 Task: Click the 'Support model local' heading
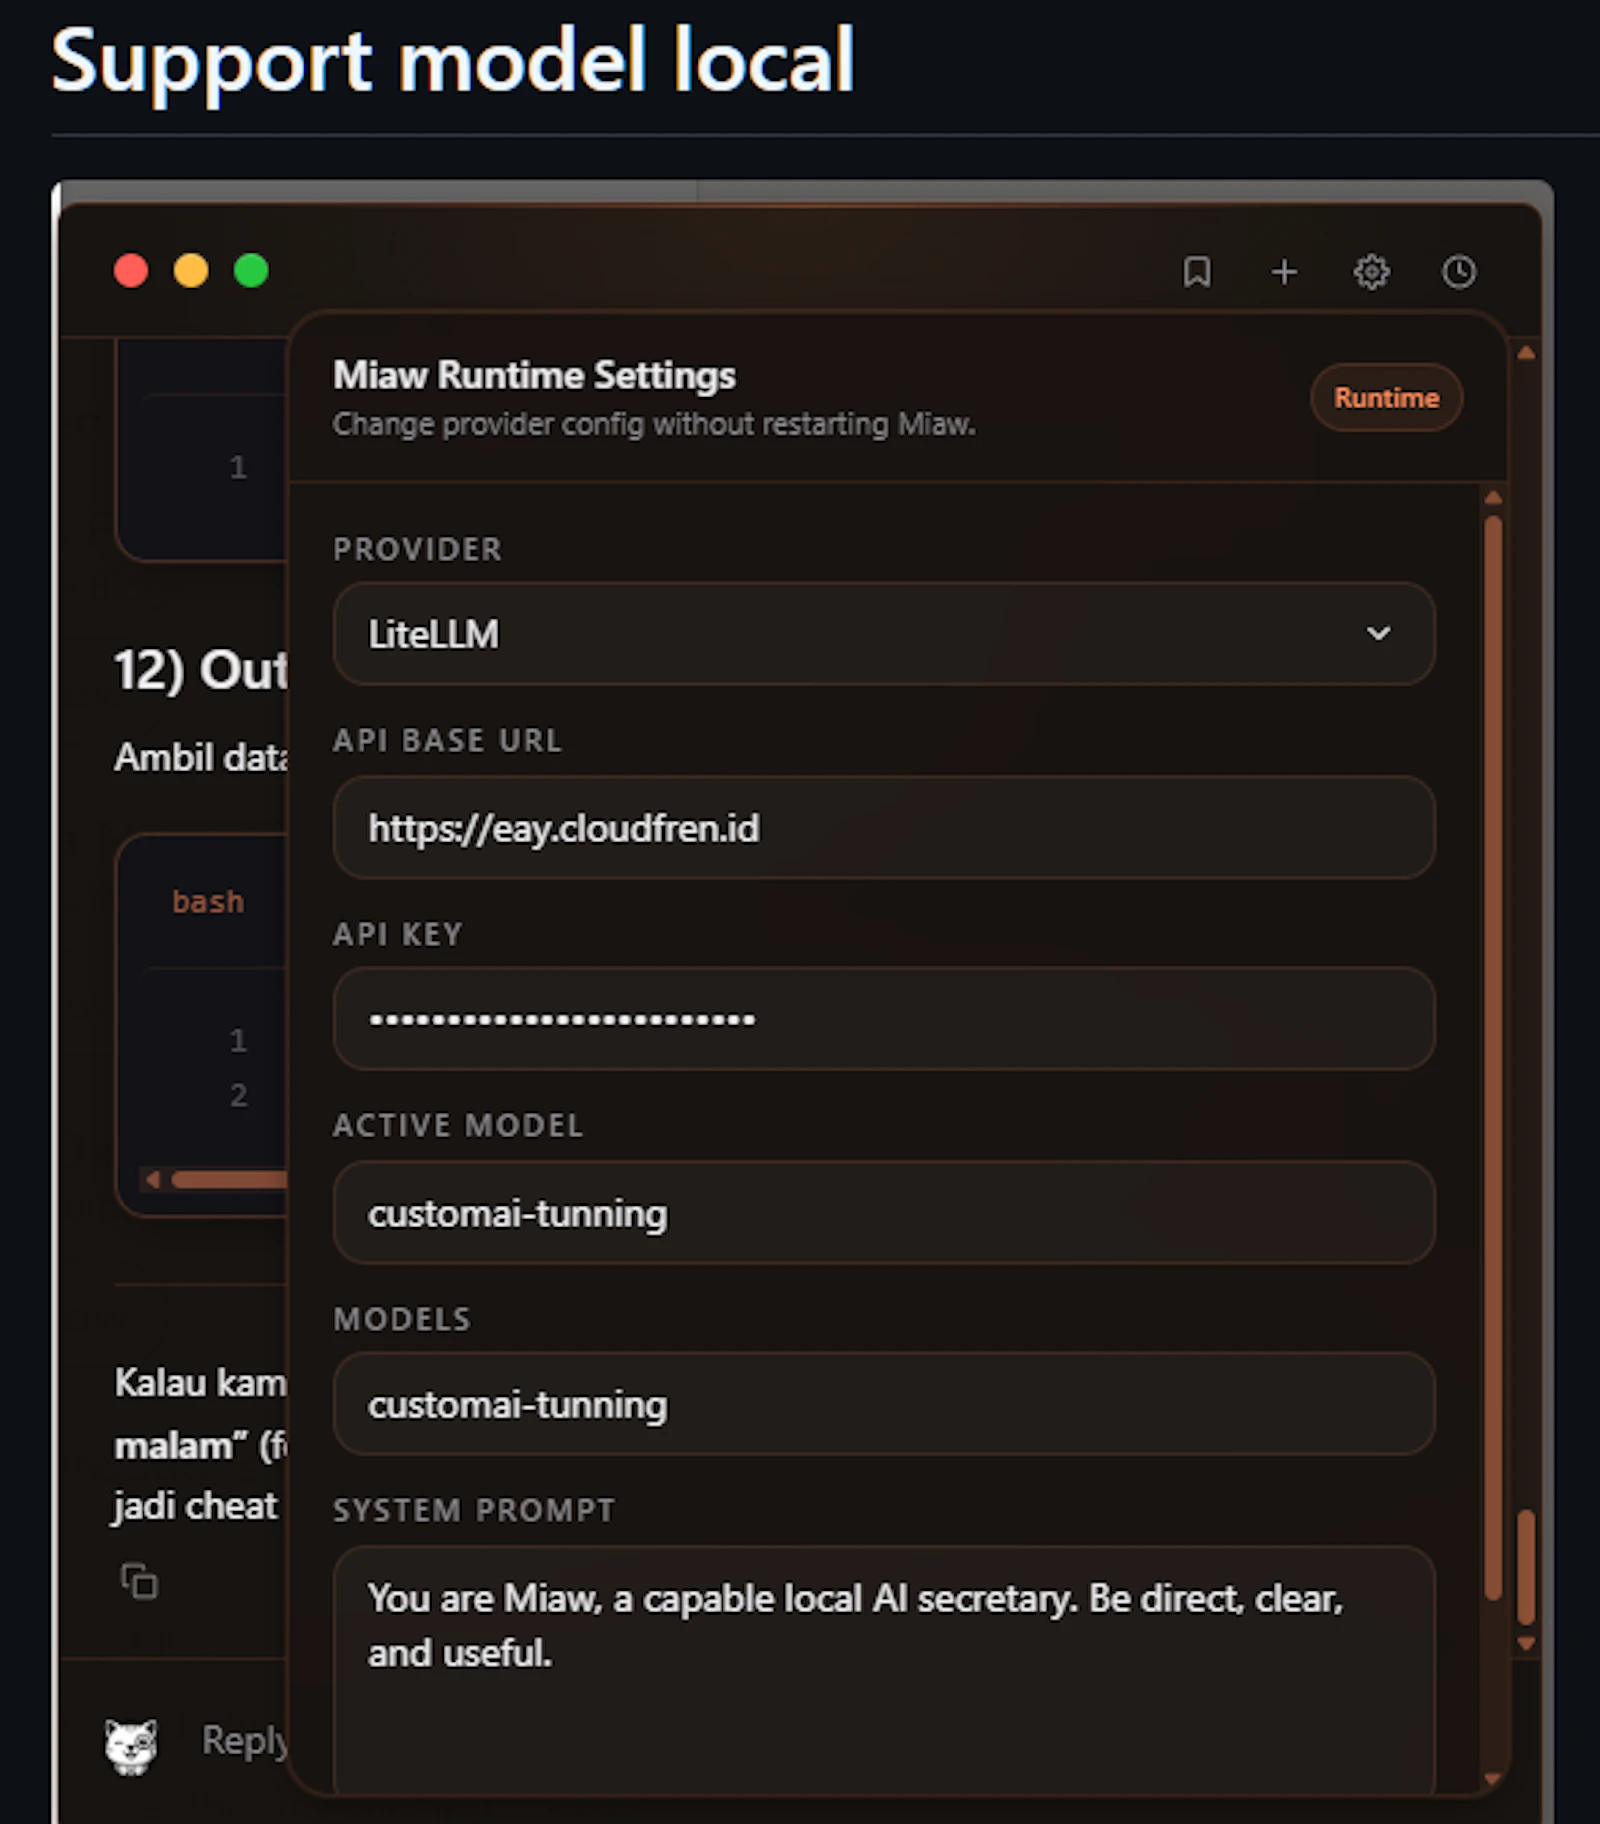pyautogui.click(x=453, y=61)
